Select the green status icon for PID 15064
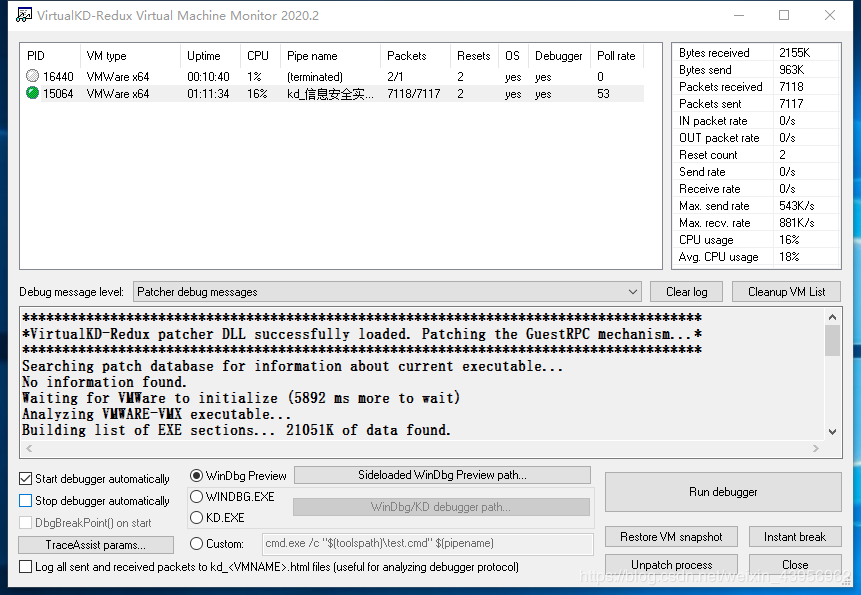This screenshot has height=595, width=861. (x=32, y=93)
